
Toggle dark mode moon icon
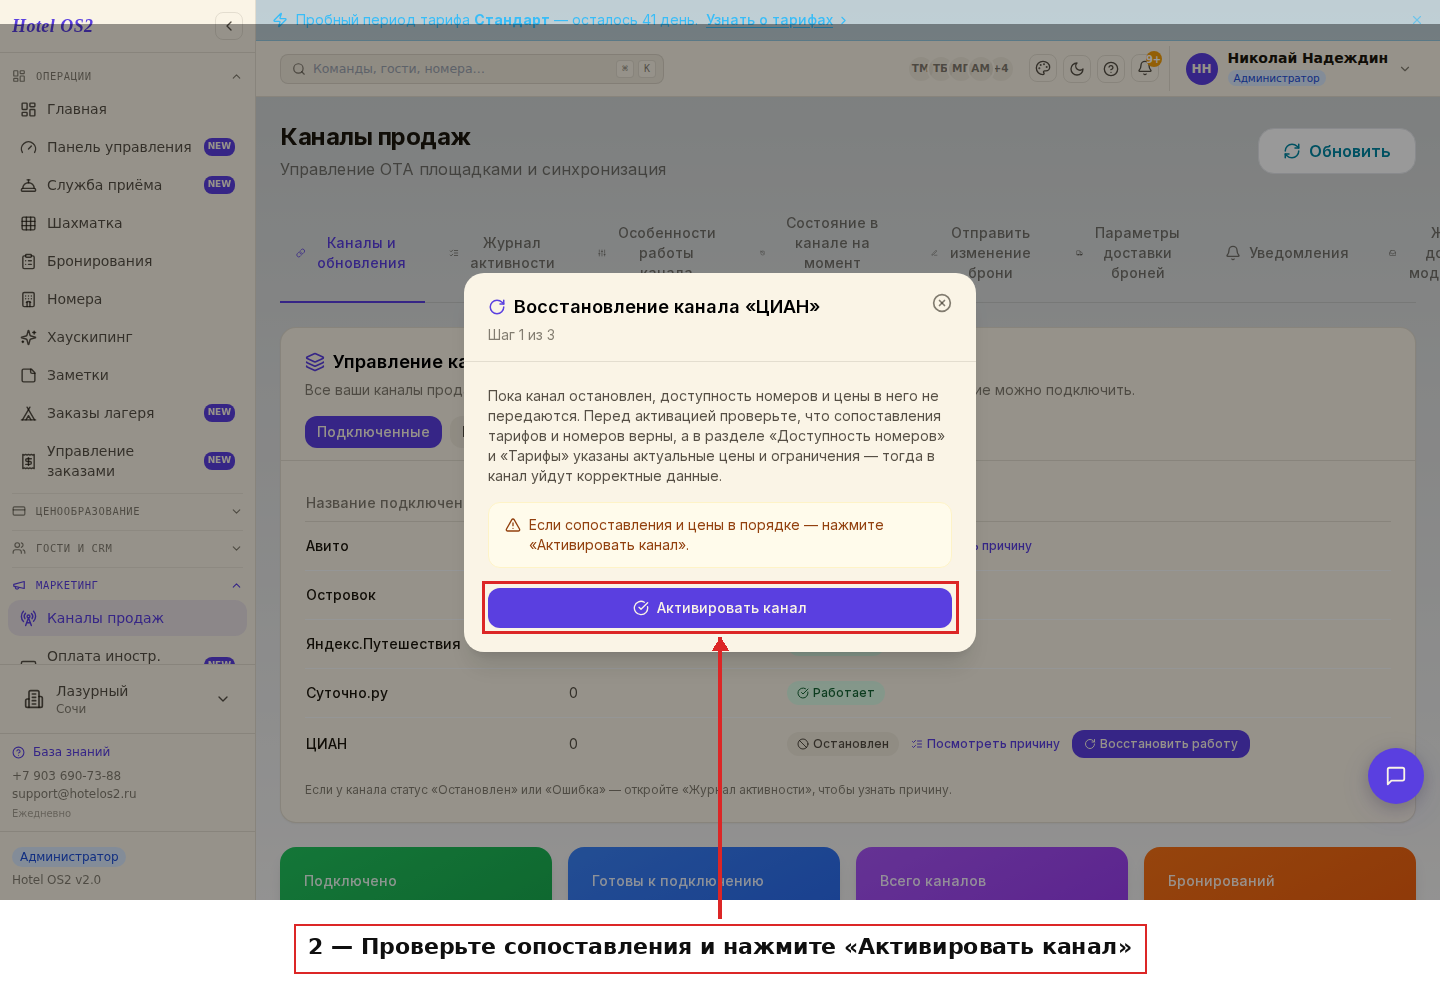1077,69
